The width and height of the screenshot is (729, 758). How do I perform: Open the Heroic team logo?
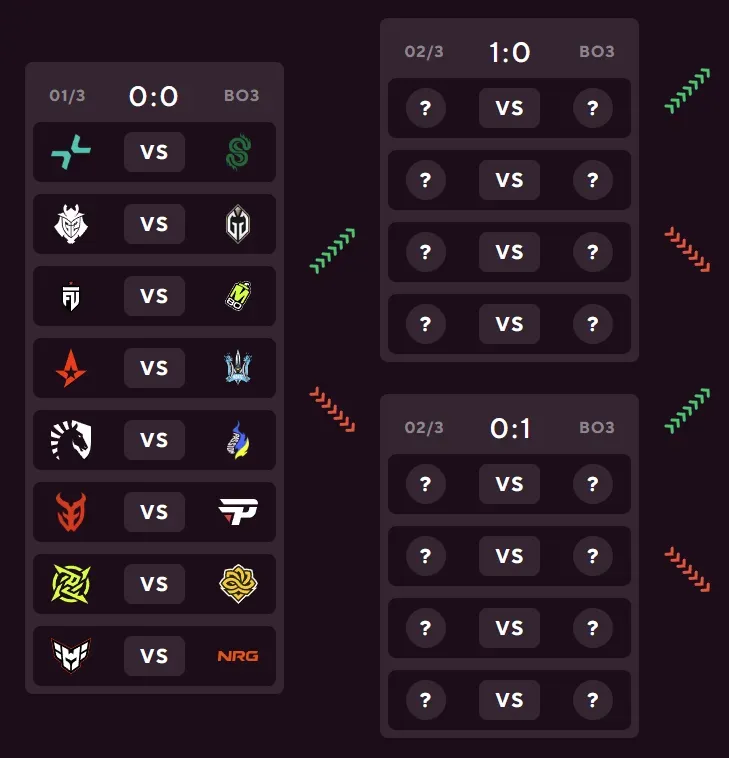[x=71, y=656]
